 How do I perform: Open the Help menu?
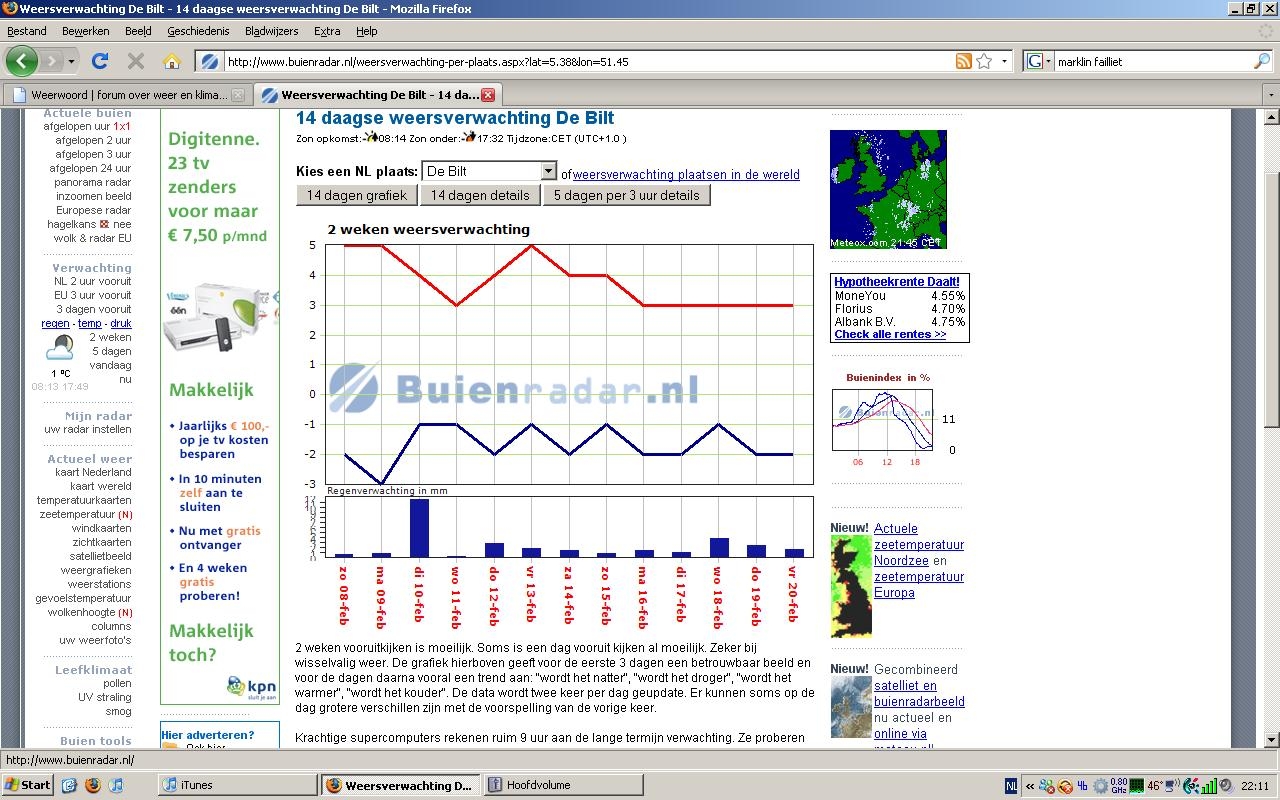point(367,31)
